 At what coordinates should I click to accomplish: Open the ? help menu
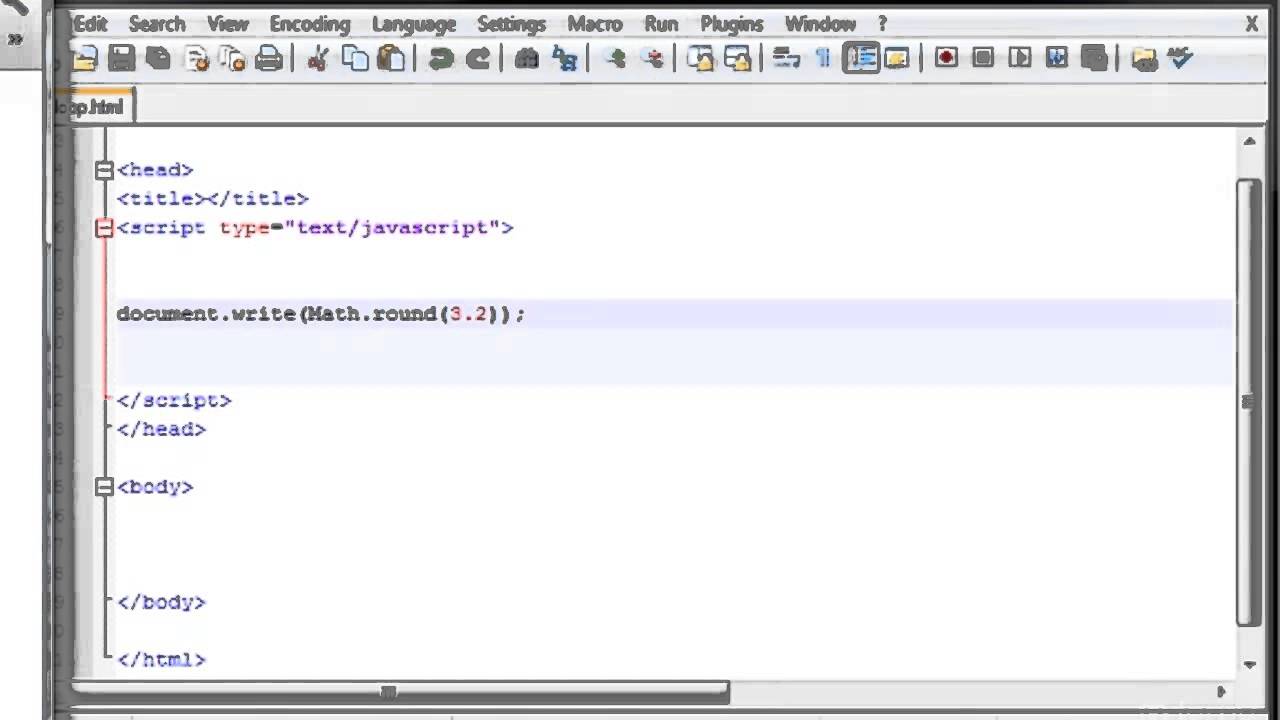882,23
